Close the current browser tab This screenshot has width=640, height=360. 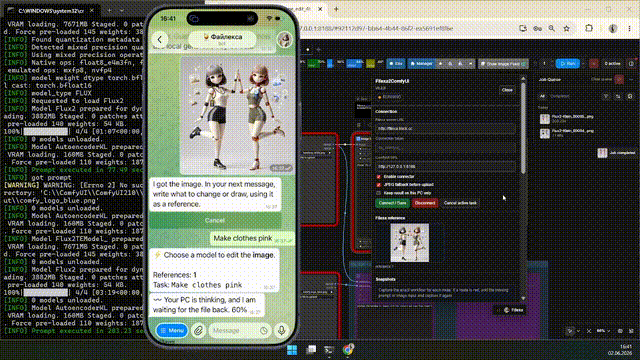click(x=320, y=9)
